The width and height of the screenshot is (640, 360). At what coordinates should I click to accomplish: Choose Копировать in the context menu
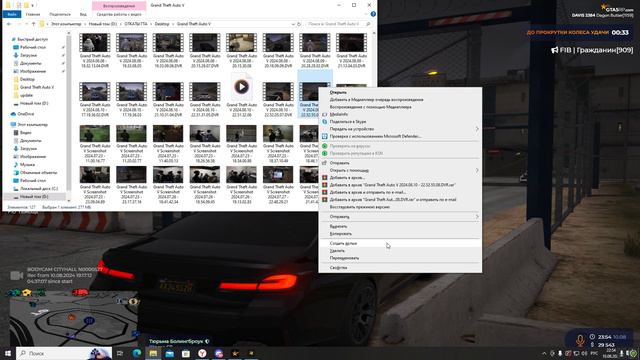[x=400, y=234]
